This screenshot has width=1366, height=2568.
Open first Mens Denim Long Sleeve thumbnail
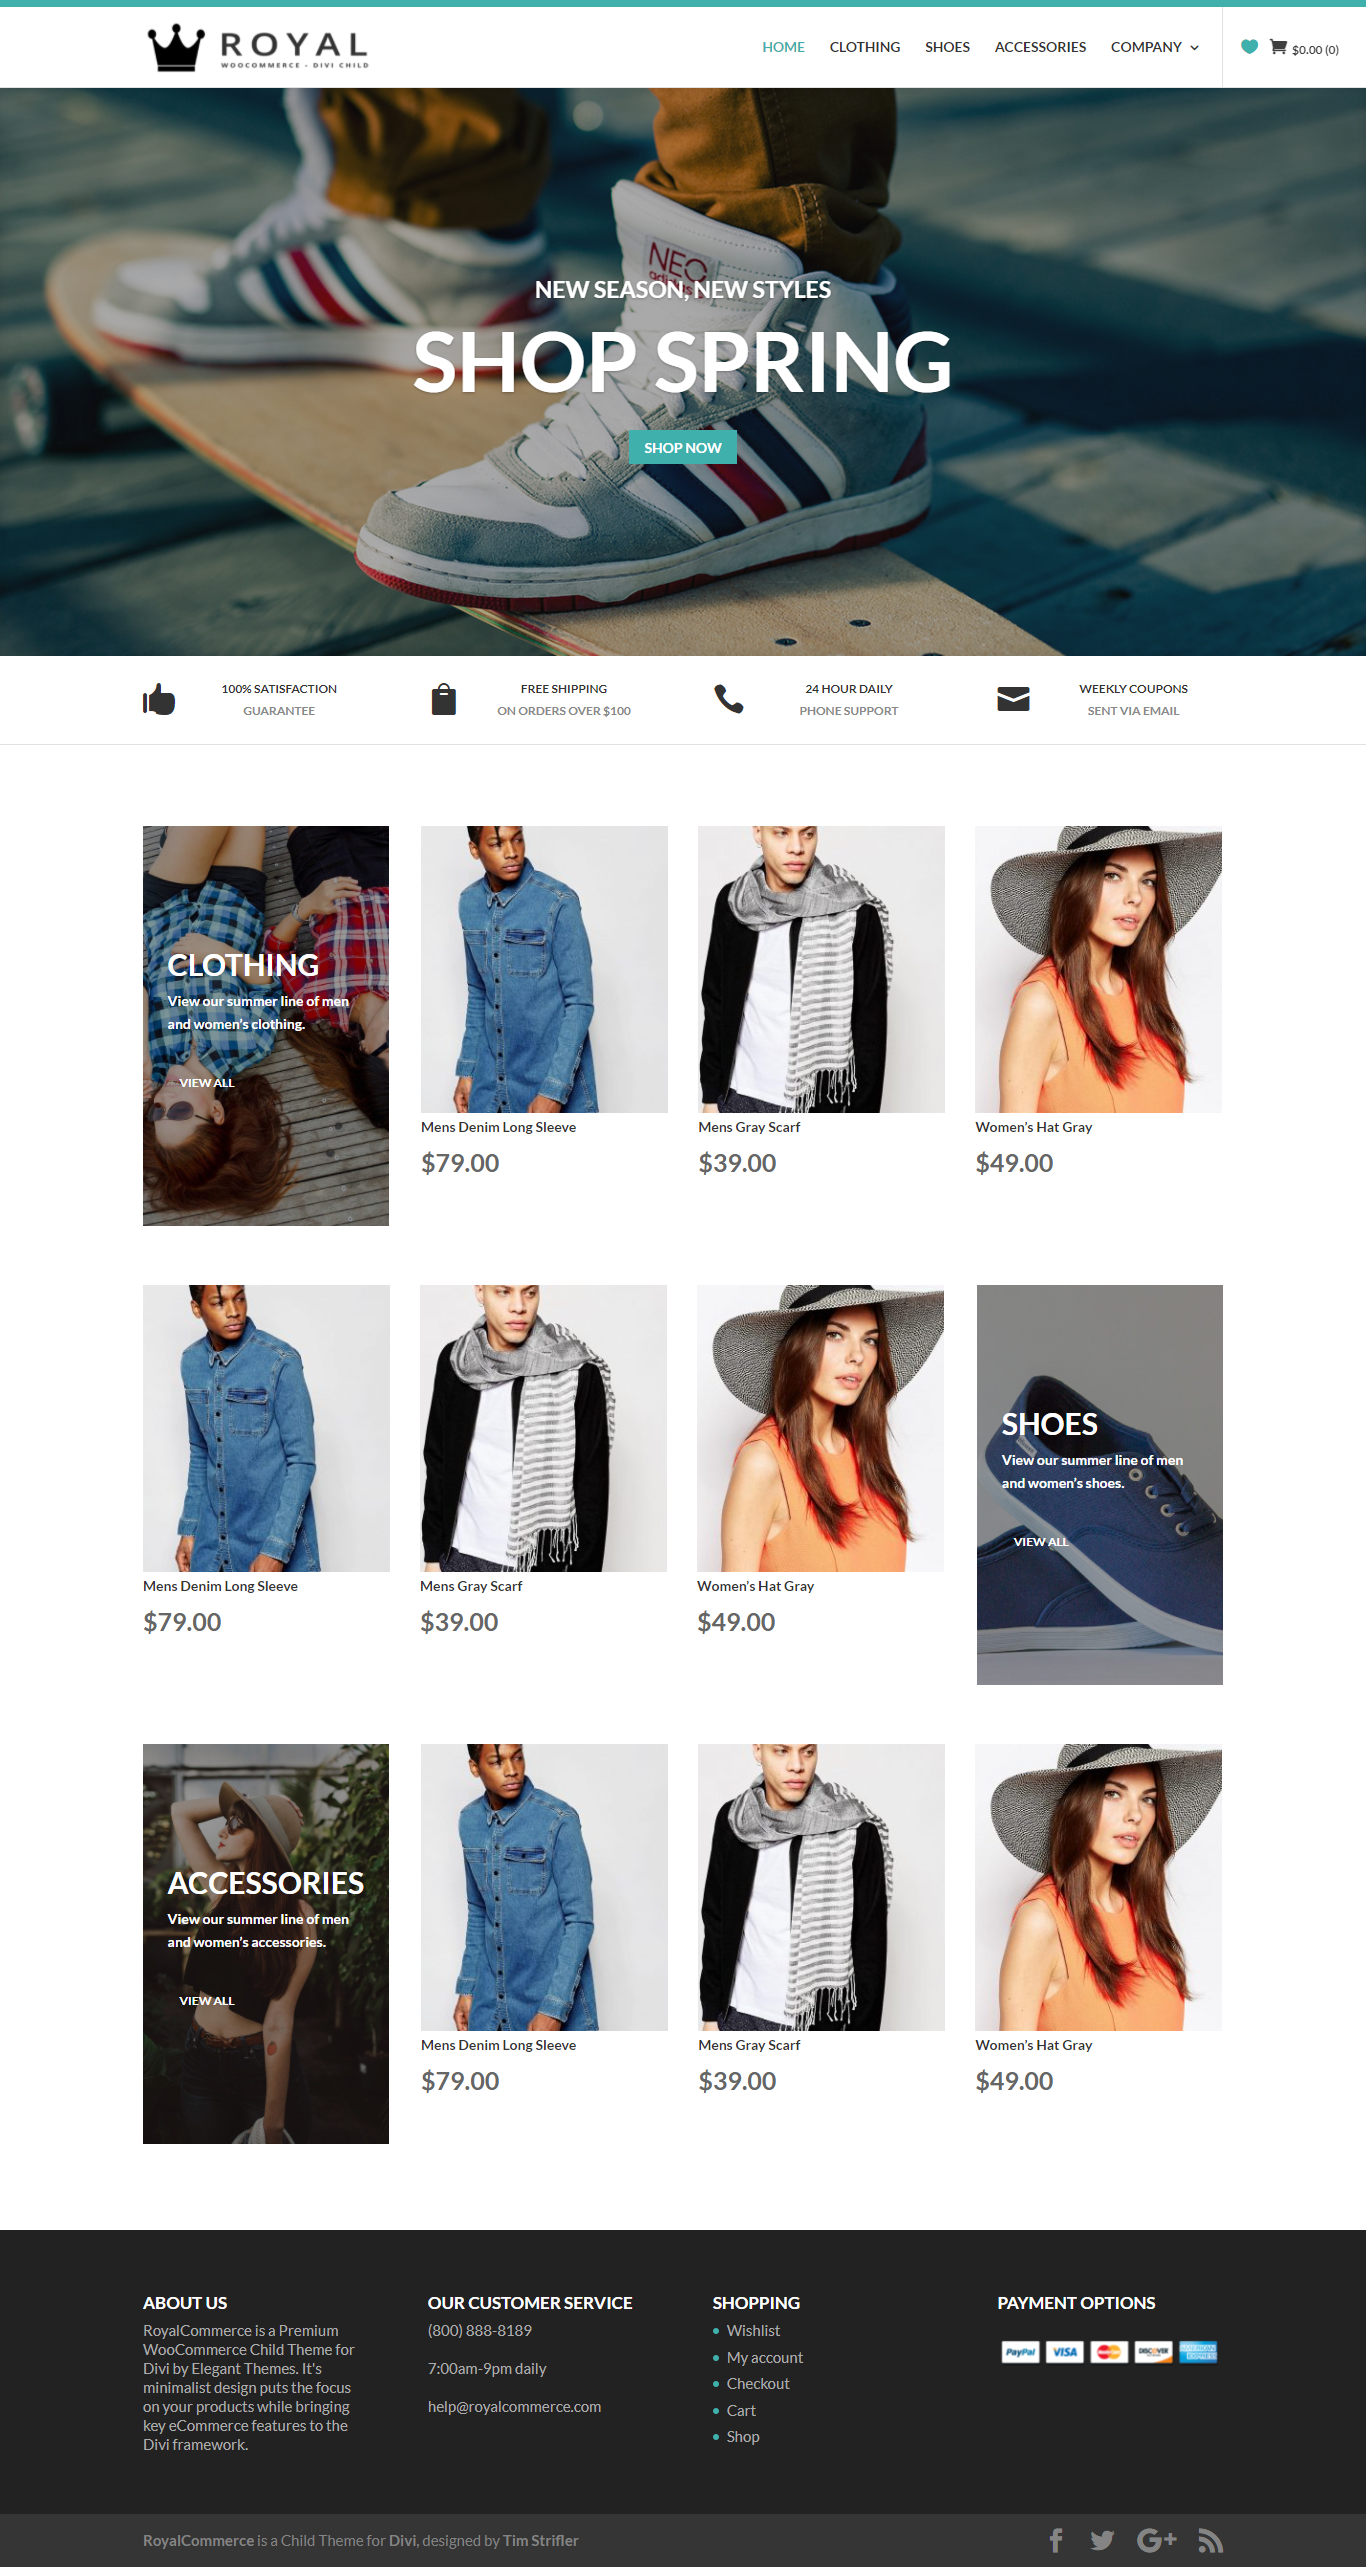(x=544, y=969)
